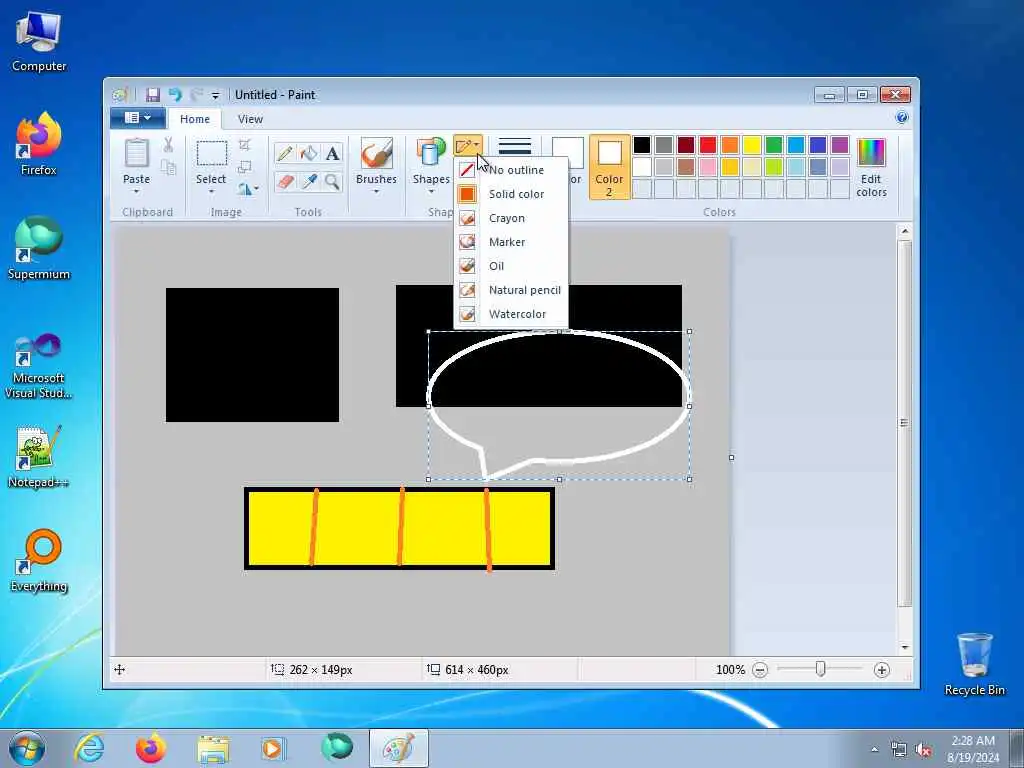1024x768 pixels.
Task: Switch to the View tab
Action: tap(250, 119)
